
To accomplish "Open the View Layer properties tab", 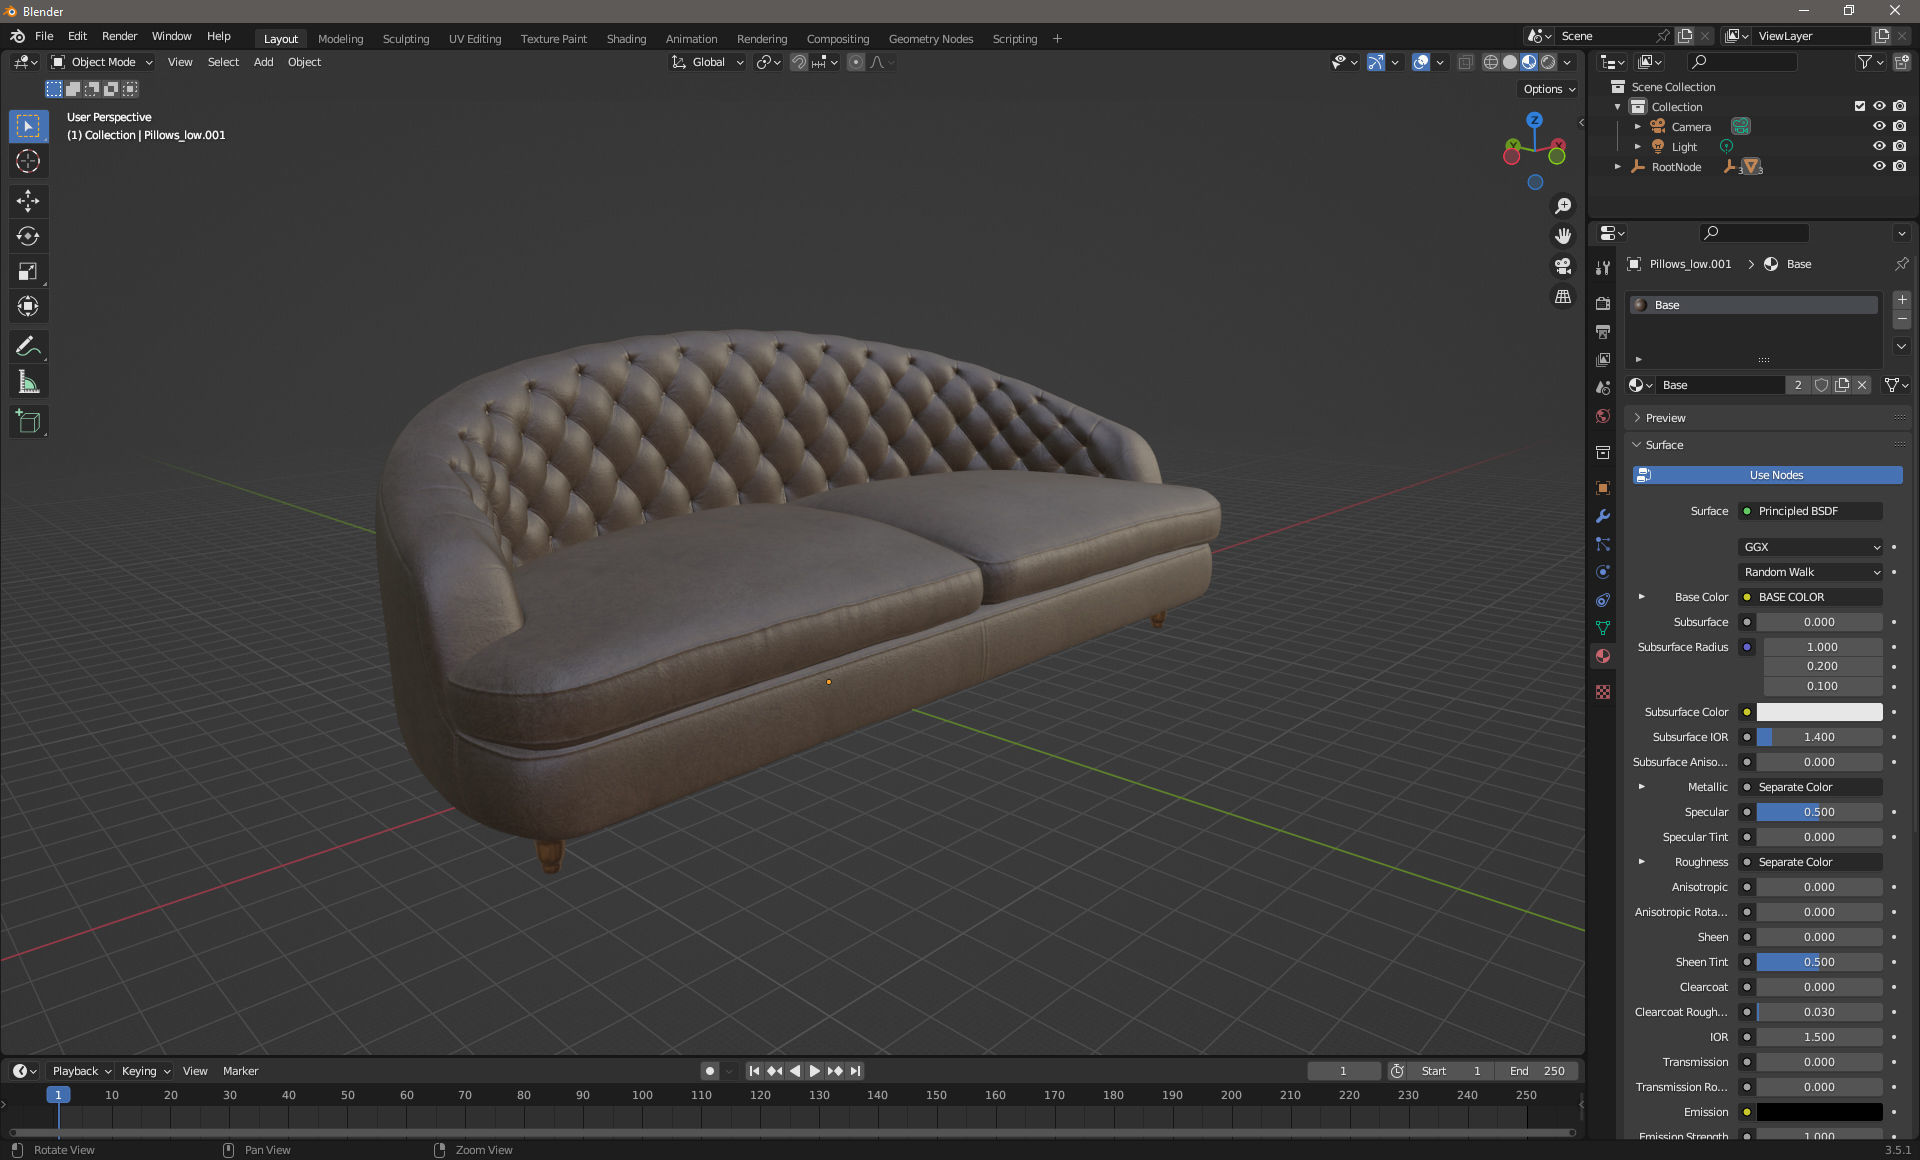I will (1603, 359).
